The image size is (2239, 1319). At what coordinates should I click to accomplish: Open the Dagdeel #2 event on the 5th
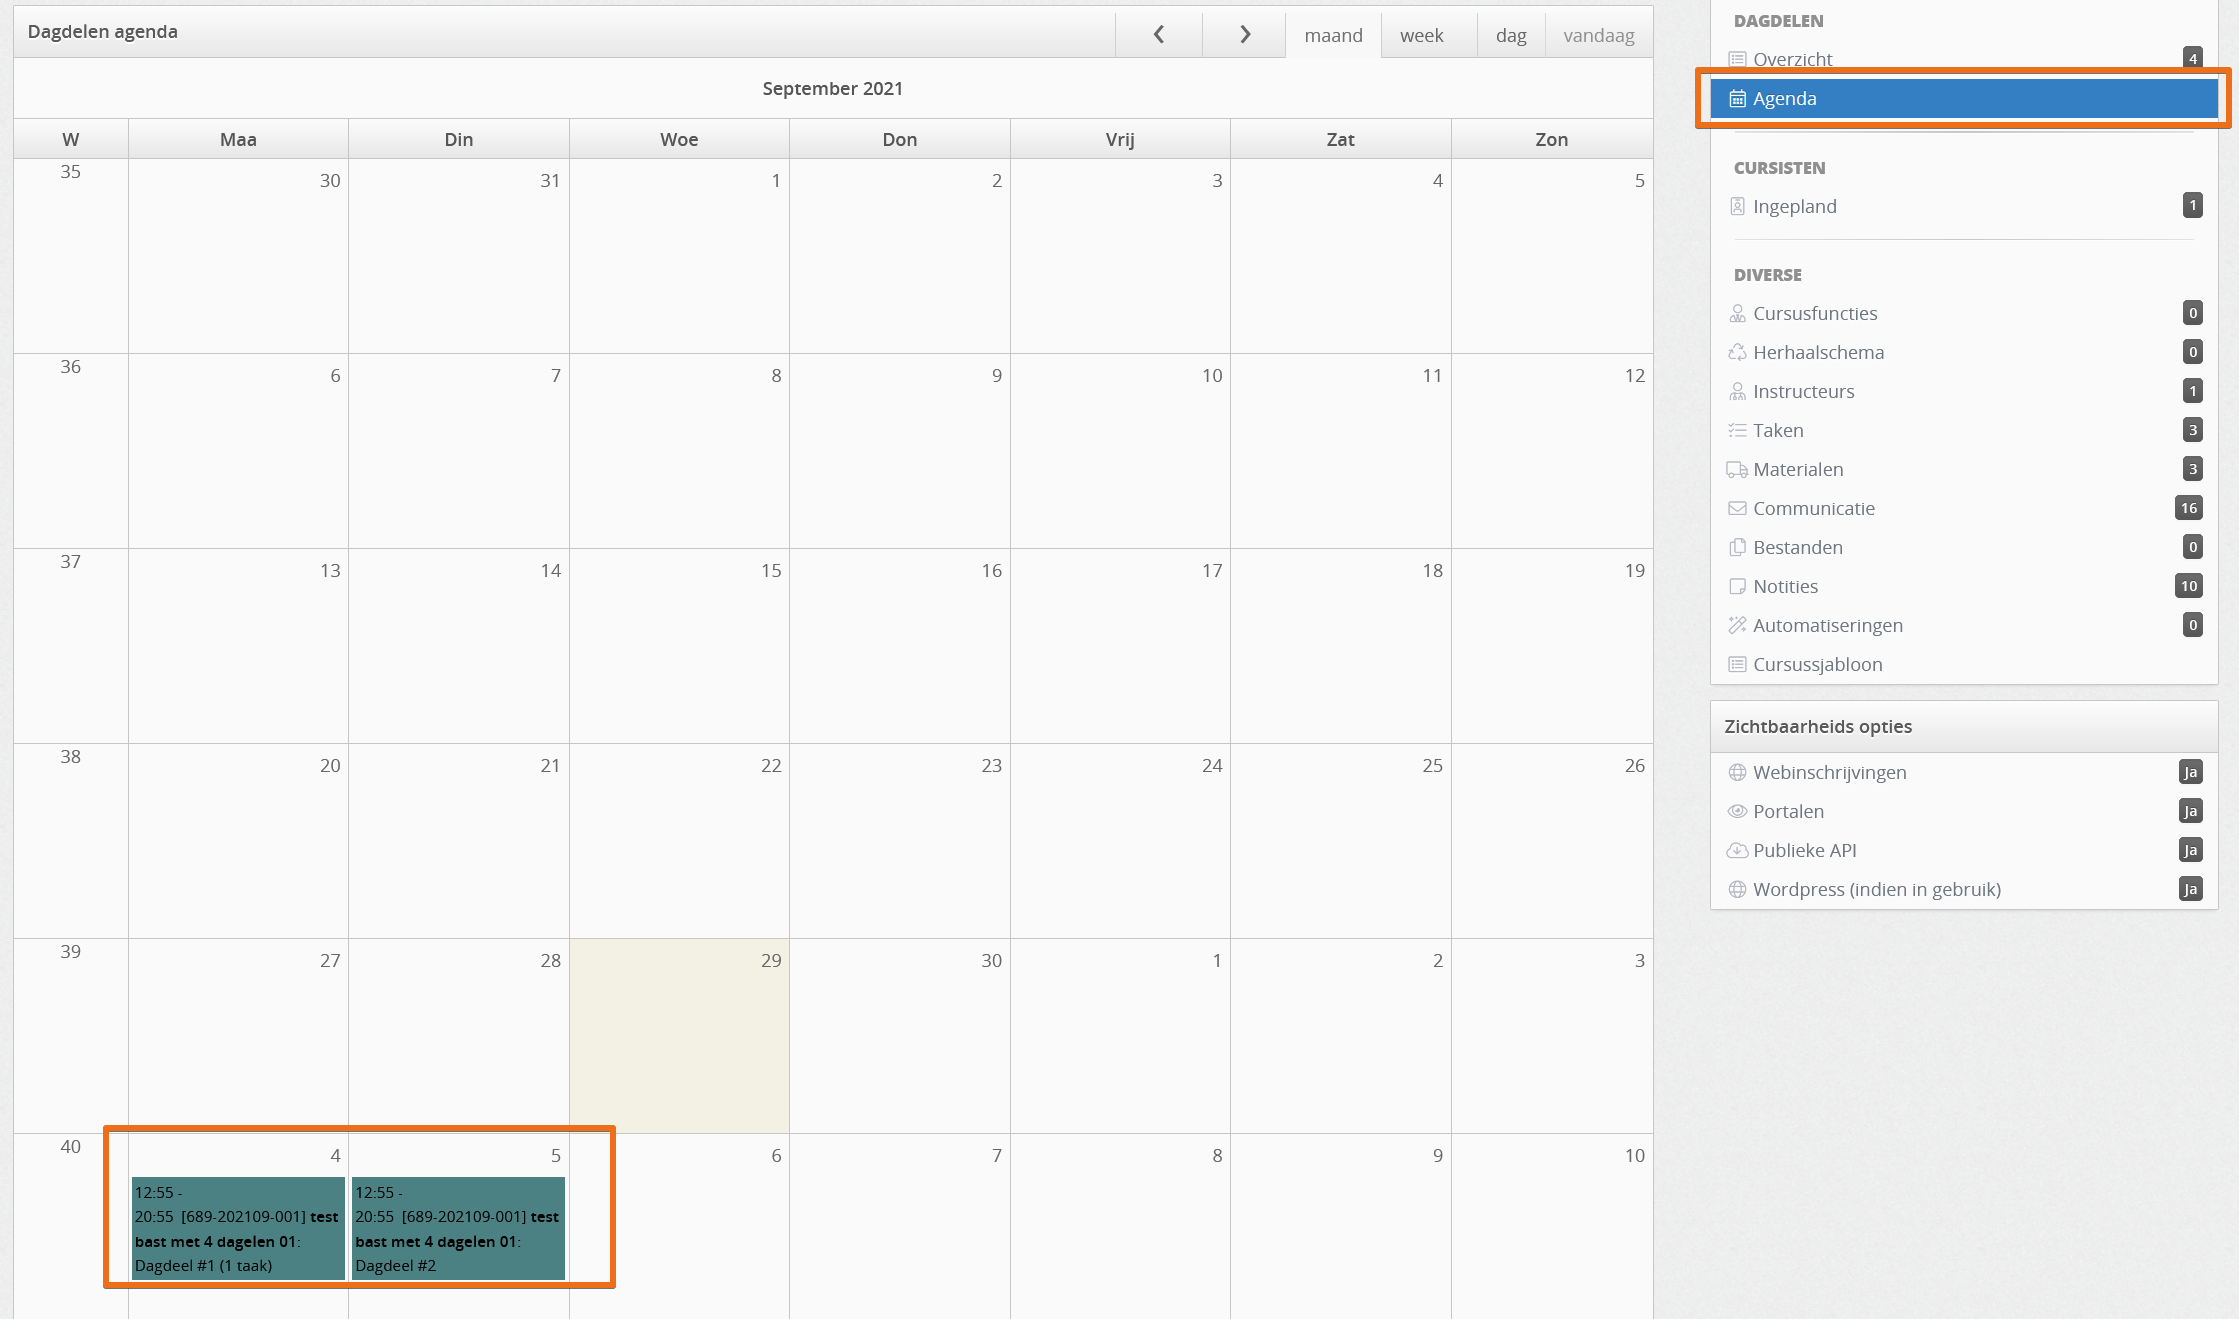458,1229
